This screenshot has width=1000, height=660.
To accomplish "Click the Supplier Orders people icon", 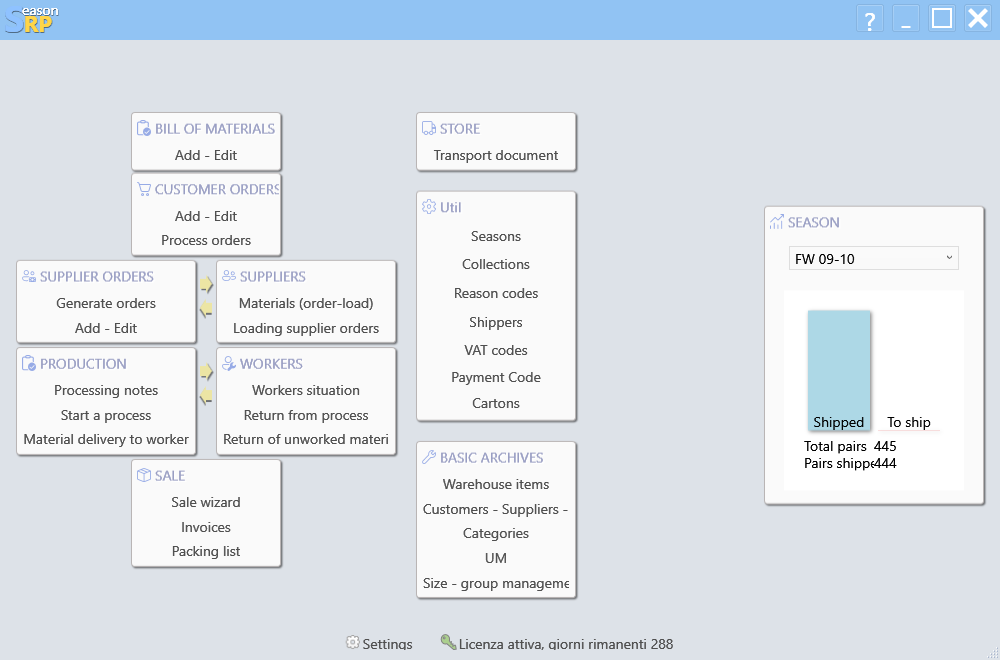I will [x=29, y=277].
